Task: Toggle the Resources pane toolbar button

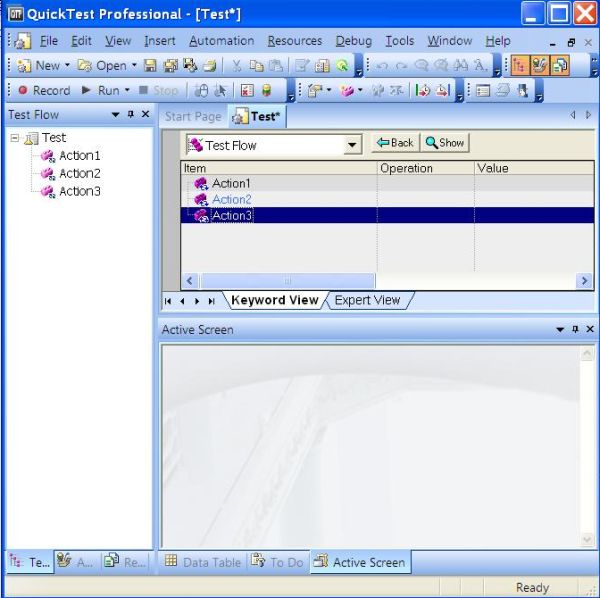Action: pyautogui.click(x=560, y=65)
